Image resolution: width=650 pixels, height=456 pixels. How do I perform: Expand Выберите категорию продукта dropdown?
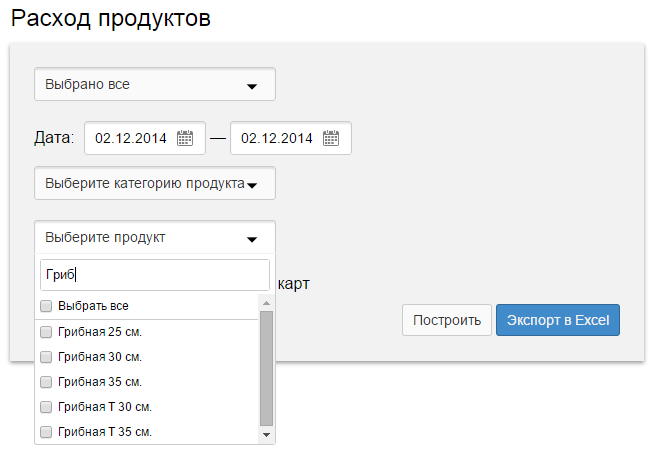pyautogui.click(x=155, y=183)
